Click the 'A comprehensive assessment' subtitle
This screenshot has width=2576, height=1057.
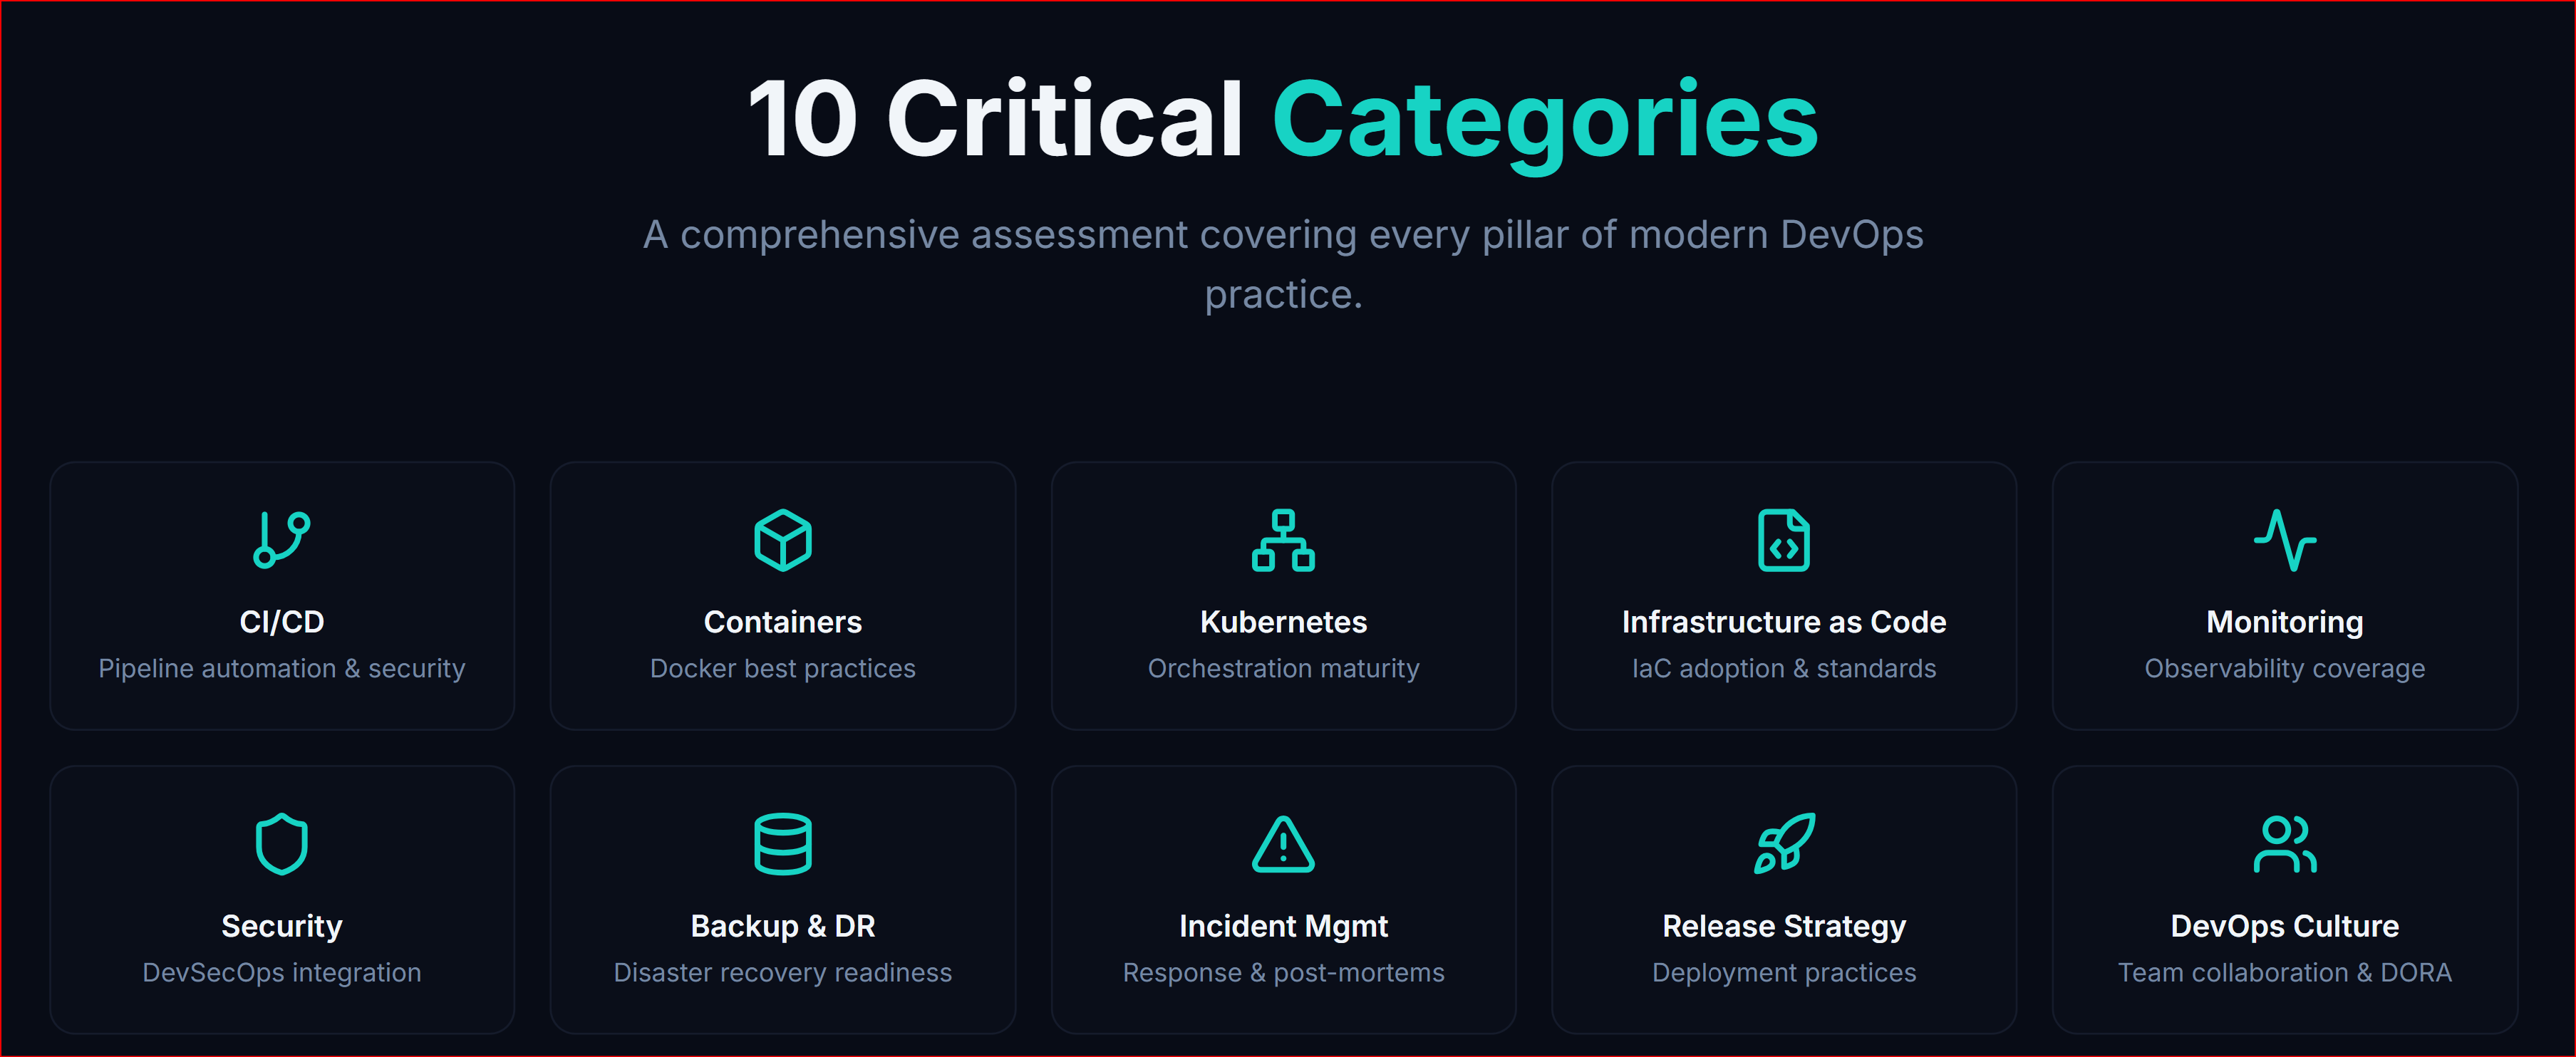coord(1283,264)
